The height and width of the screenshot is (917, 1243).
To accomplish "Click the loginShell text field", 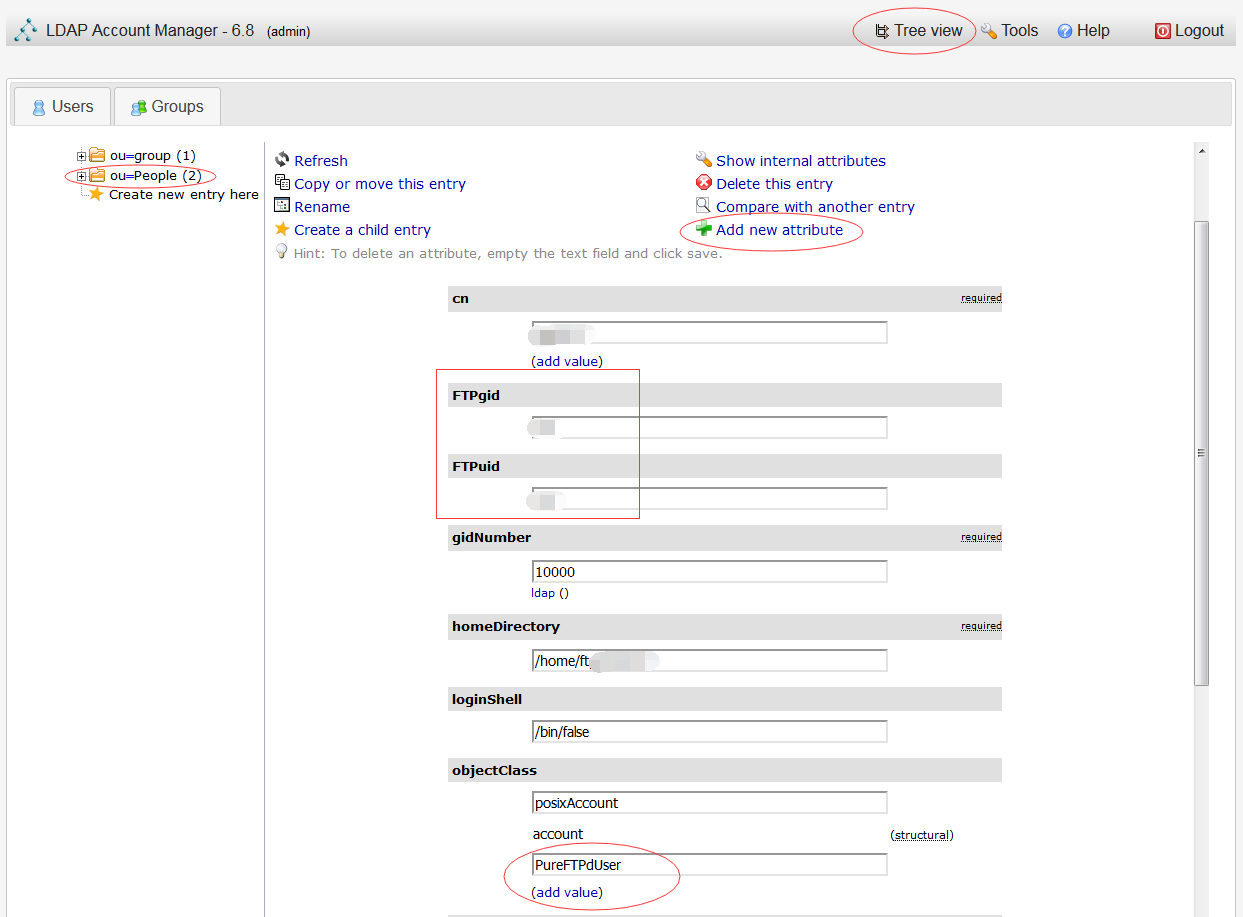I will click(709, 732).
